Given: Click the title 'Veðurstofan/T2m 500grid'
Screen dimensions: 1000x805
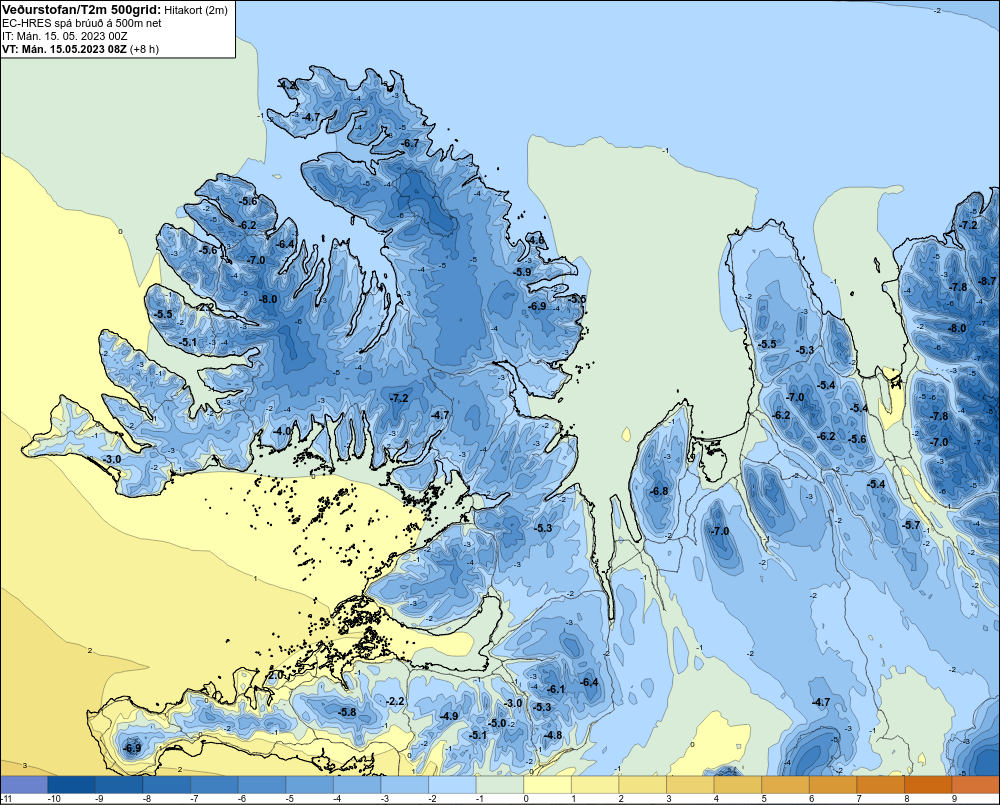Looking at the screenshot, I should click(x=82, y=9).
